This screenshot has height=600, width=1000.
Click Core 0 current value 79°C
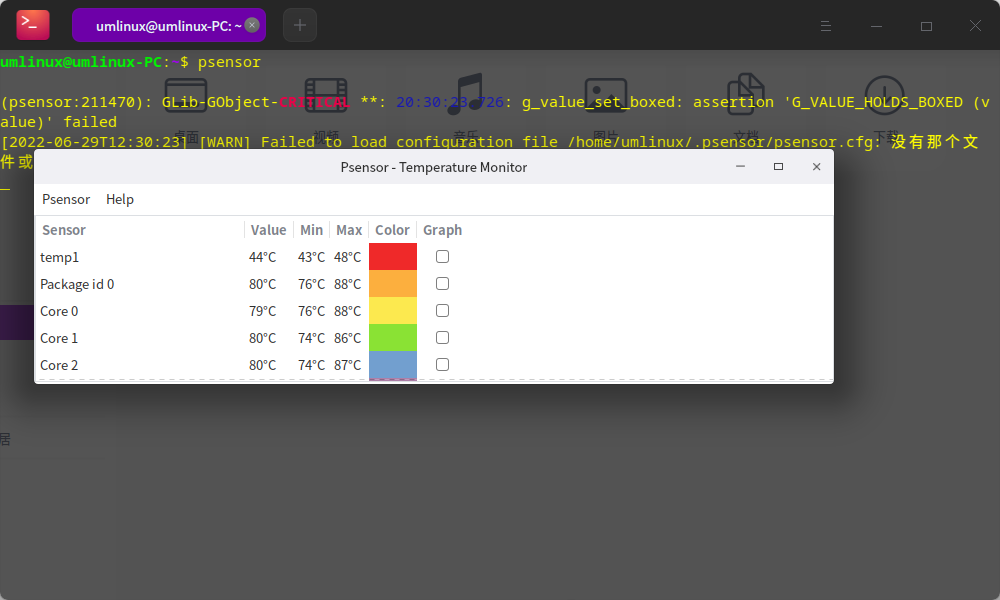[x=263, y=311]
